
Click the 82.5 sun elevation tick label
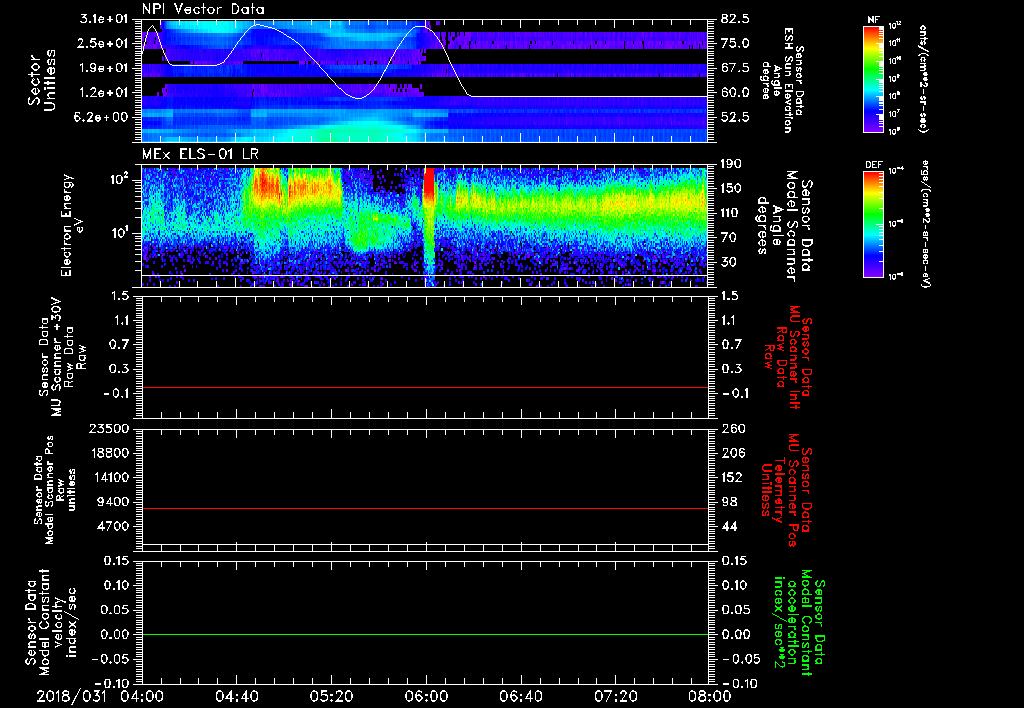click(x=735, y=19)
